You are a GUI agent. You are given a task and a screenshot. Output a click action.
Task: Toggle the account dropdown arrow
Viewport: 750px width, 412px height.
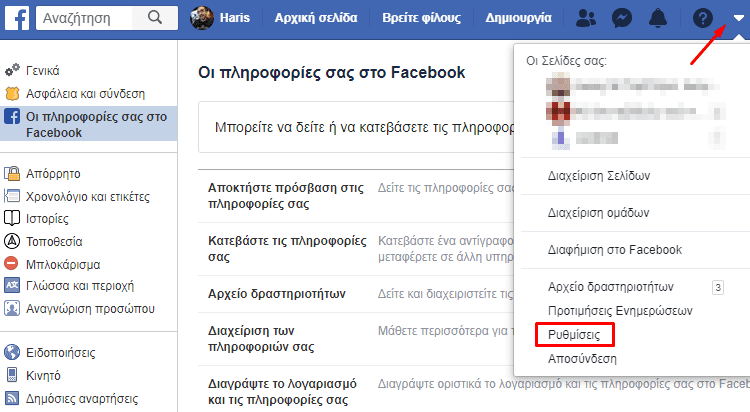point(739,18)
